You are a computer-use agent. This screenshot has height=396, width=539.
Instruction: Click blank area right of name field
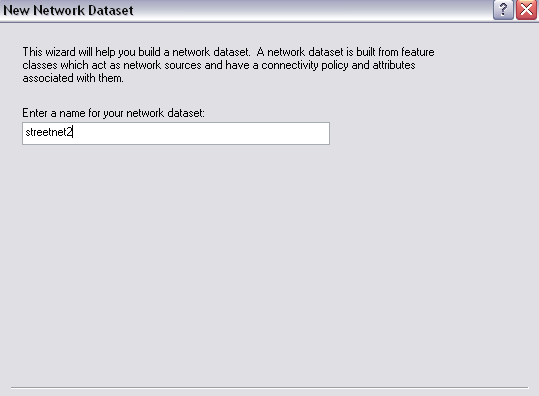coord(430,133)
